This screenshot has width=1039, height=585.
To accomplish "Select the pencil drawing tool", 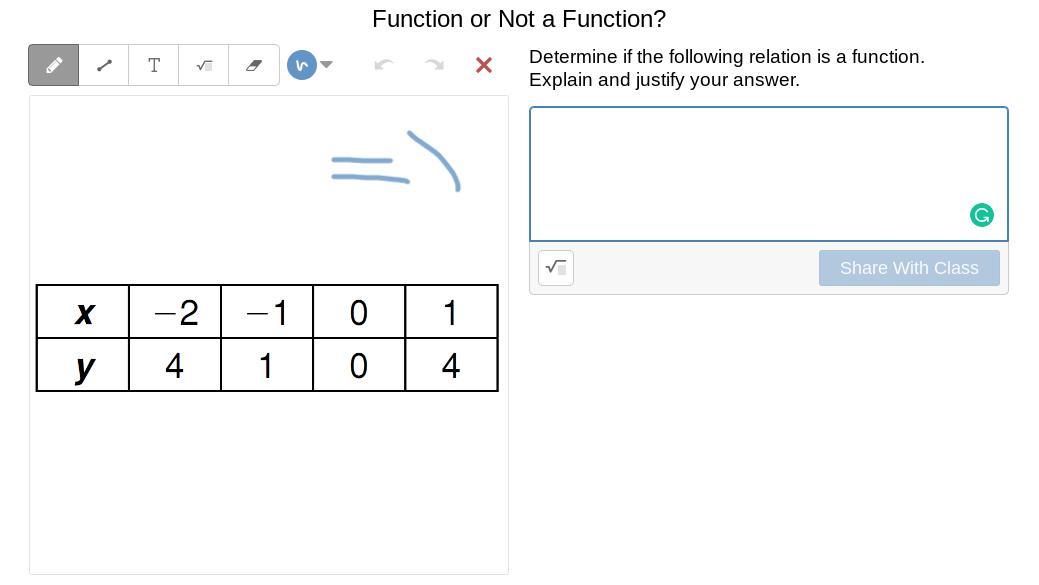I will coord(54,65).
